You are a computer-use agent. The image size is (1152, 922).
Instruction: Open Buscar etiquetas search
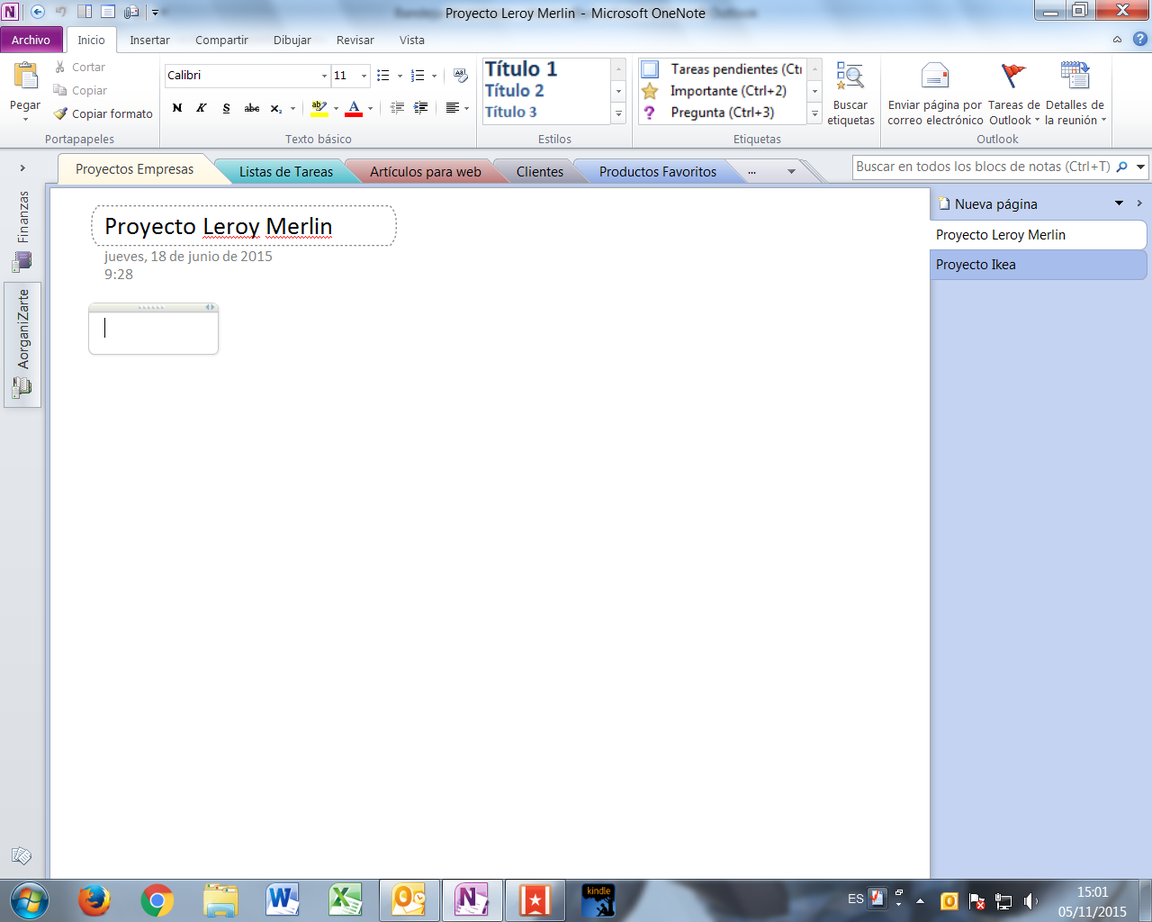[x=851, y=90]
